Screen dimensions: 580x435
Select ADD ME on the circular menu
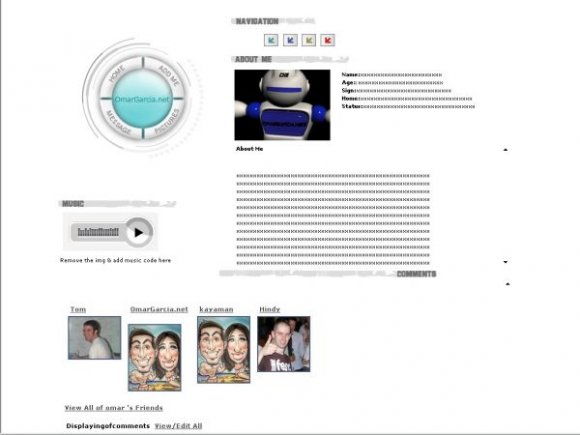(x=169, y=75)
